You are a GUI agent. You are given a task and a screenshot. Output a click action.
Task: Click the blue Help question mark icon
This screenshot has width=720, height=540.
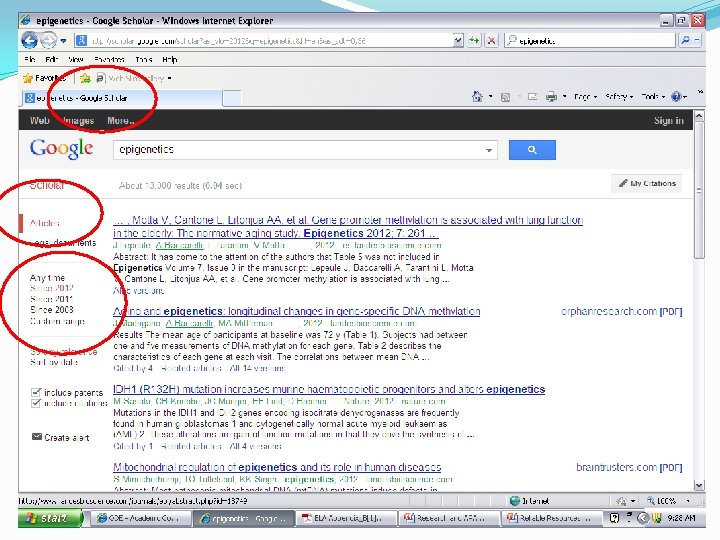pos(676,97)
